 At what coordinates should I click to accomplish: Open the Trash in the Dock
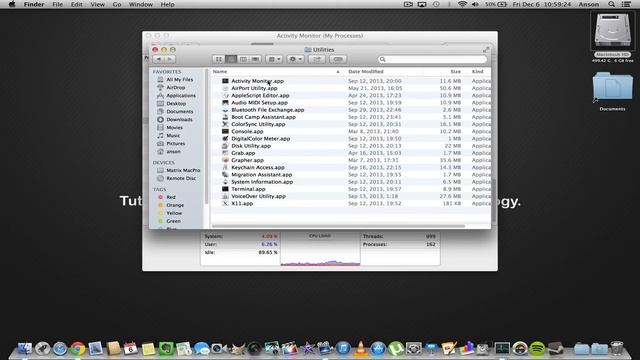pyautogui.click(x=617, y=349)
